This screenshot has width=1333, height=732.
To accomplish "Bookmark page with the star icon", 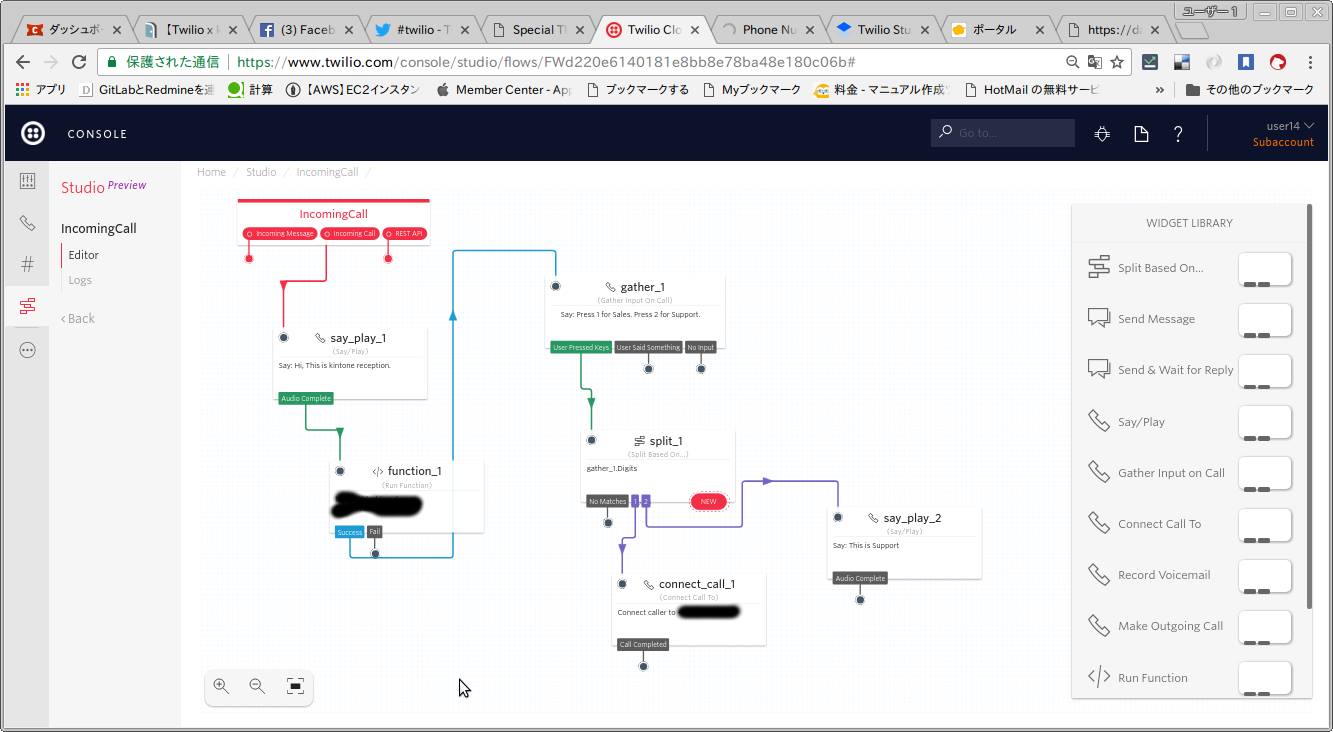I will tap(1117, 62).
